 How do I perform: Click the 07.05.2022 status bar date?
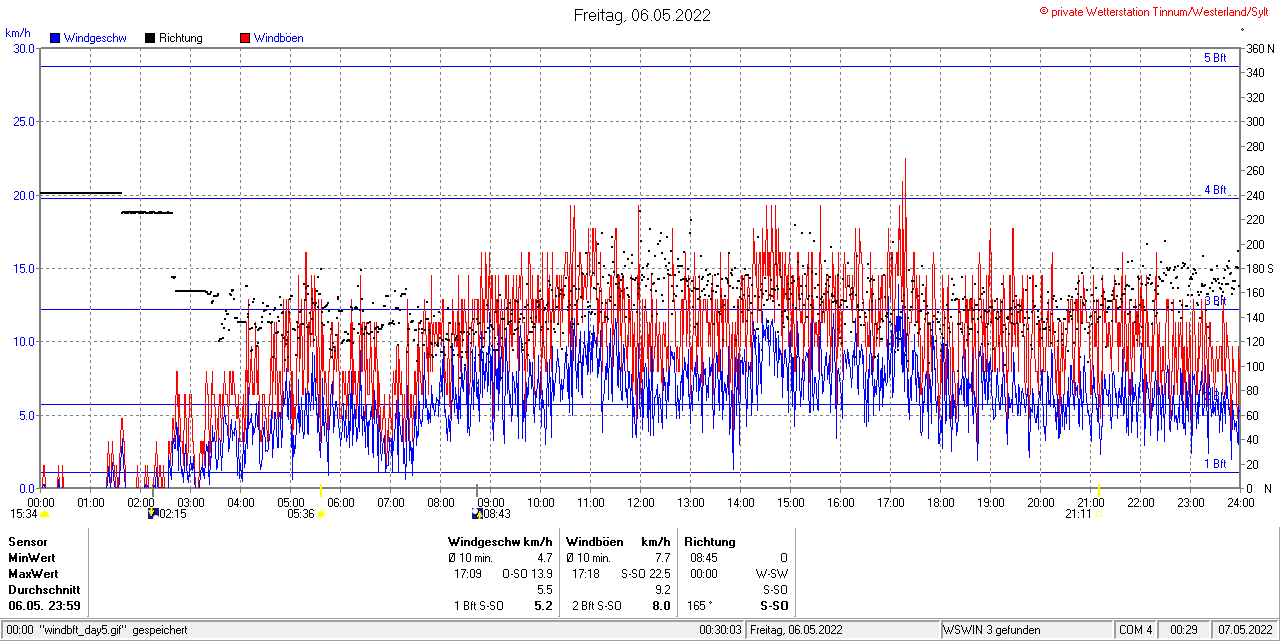(x=1243, y=630)
